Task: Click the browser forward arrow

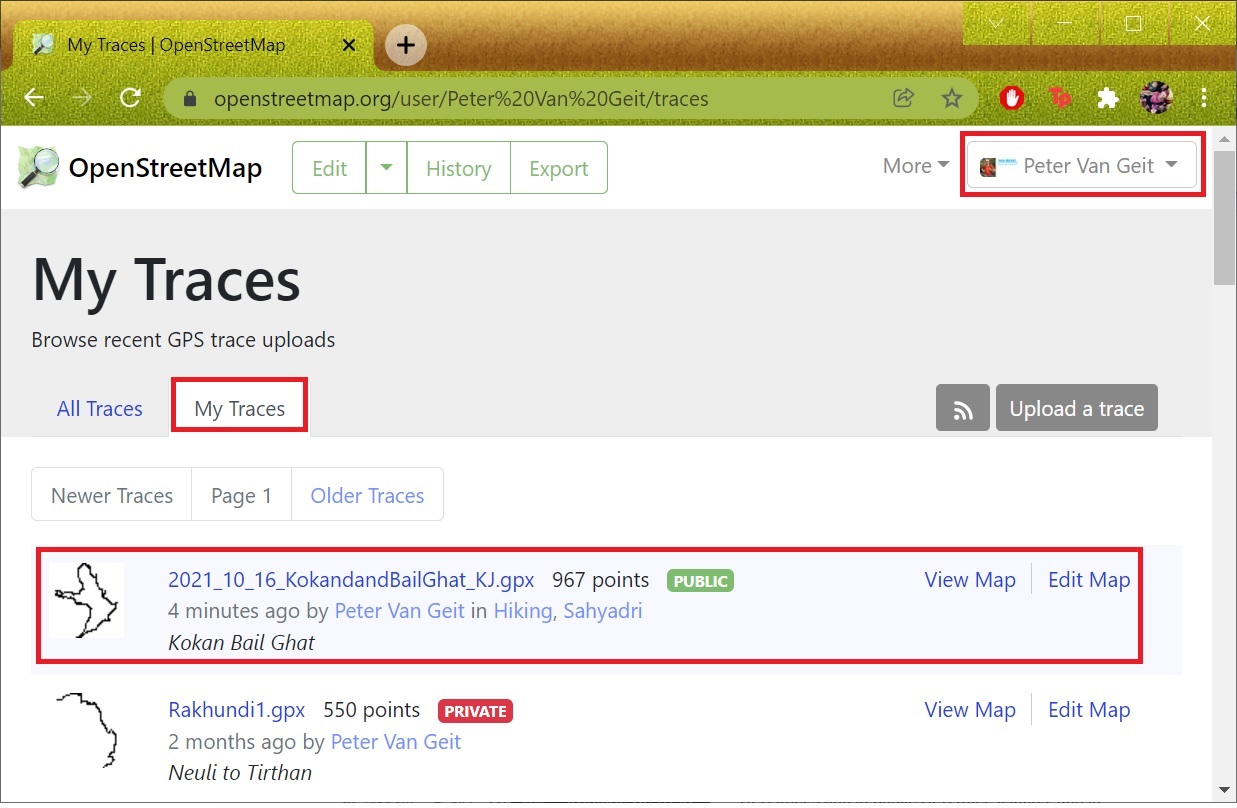Action: pos(82,98)
